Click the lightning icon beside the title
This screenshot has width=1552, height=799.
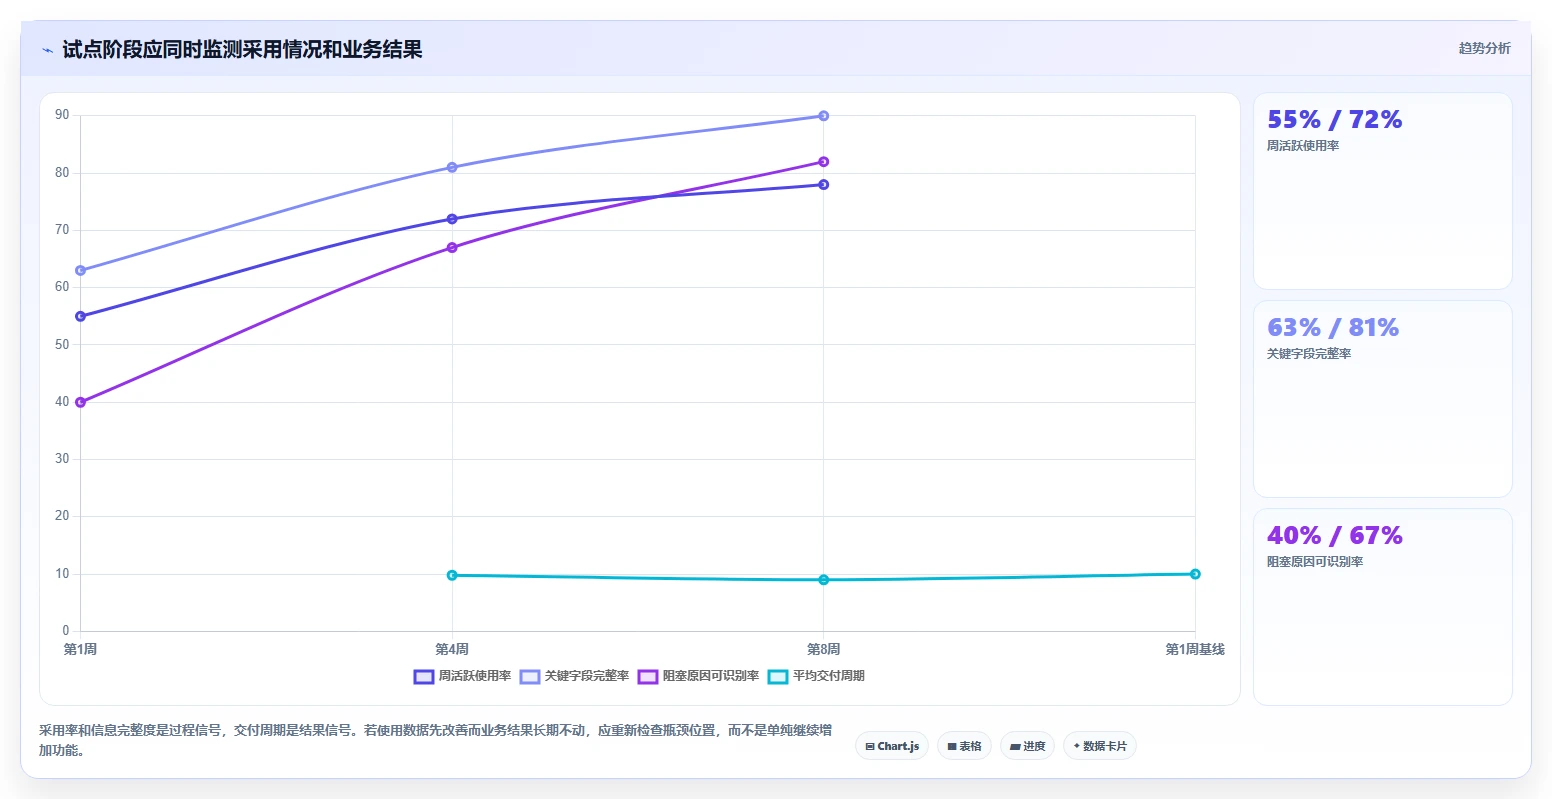point(47,50)
